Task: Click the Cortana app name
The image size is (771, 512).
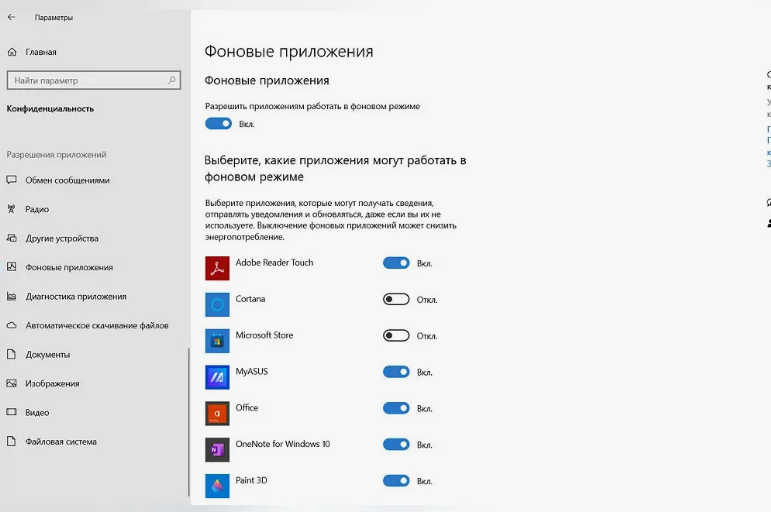Action: [250, 299]
